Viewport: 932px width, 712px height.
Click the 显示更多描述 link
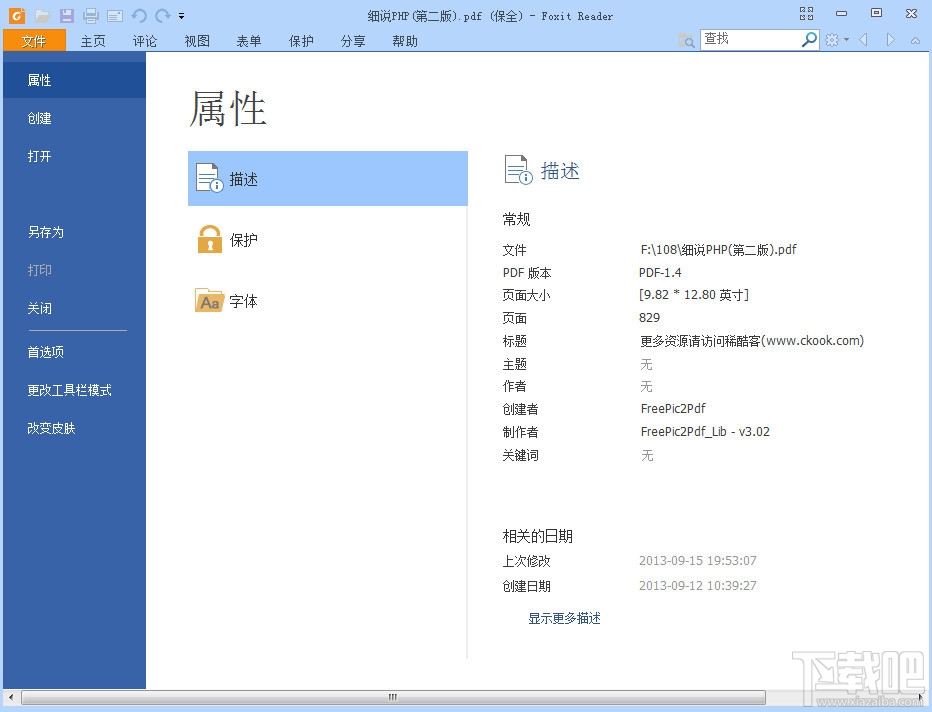[563, 618]
